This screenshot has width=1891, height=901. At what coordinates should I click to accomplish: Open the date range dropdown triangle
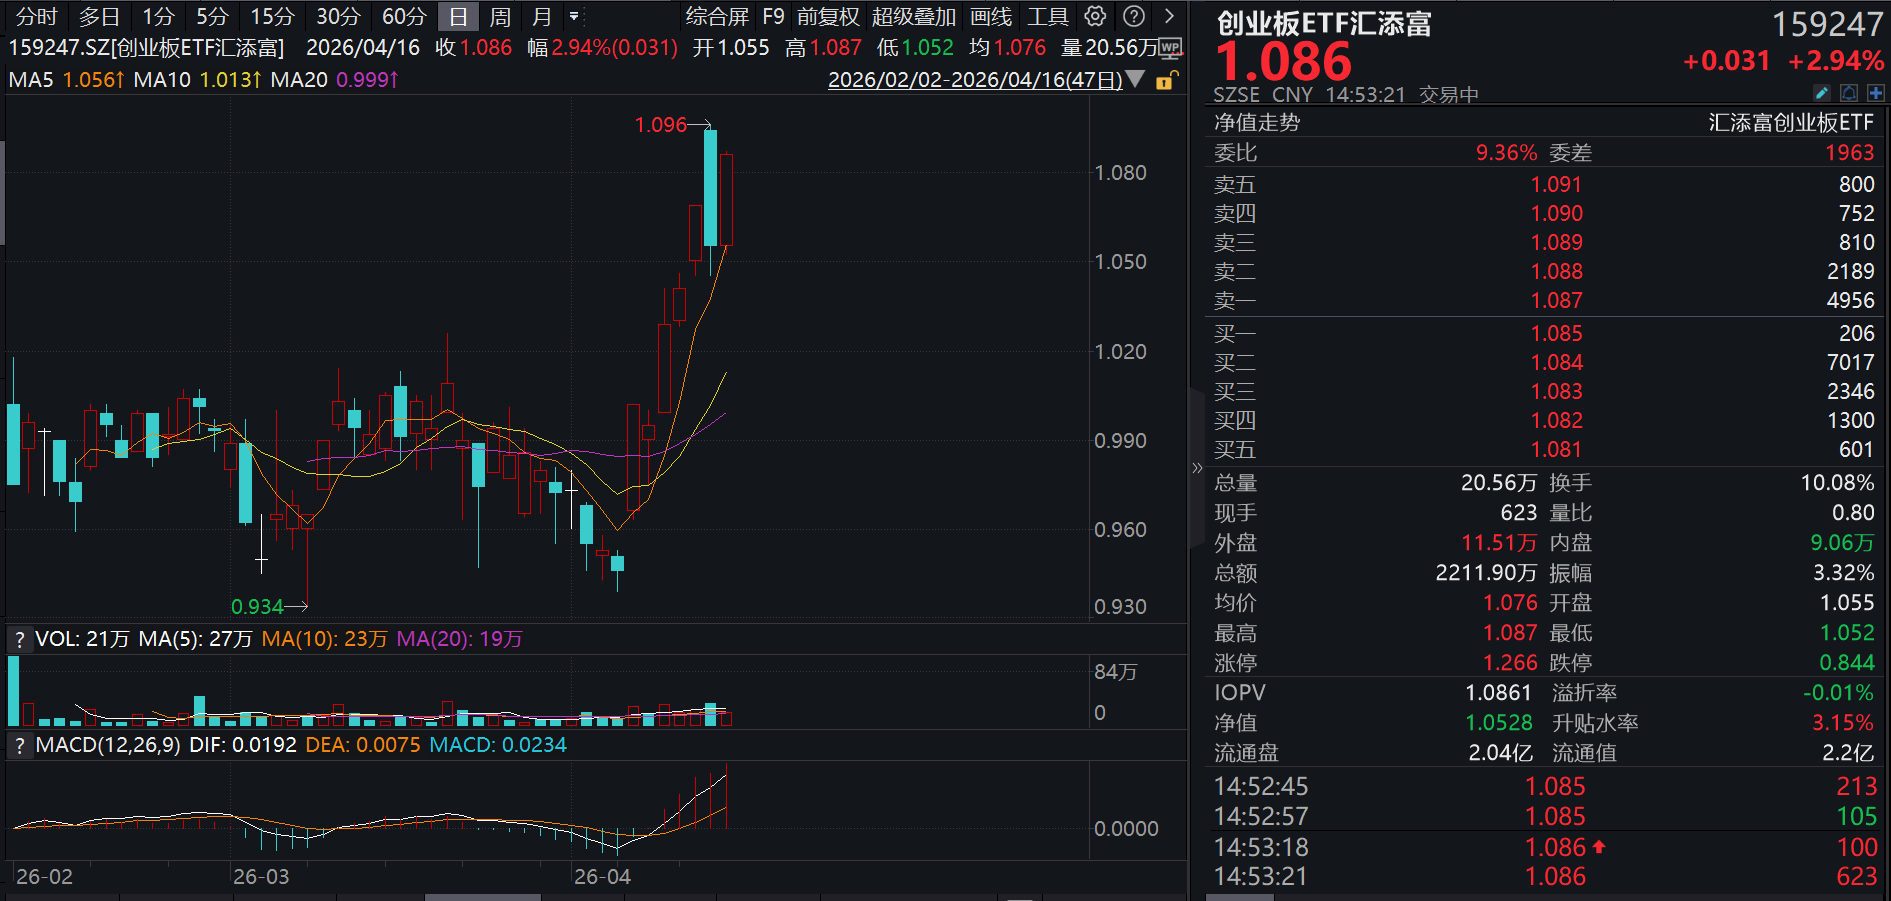1135,79
